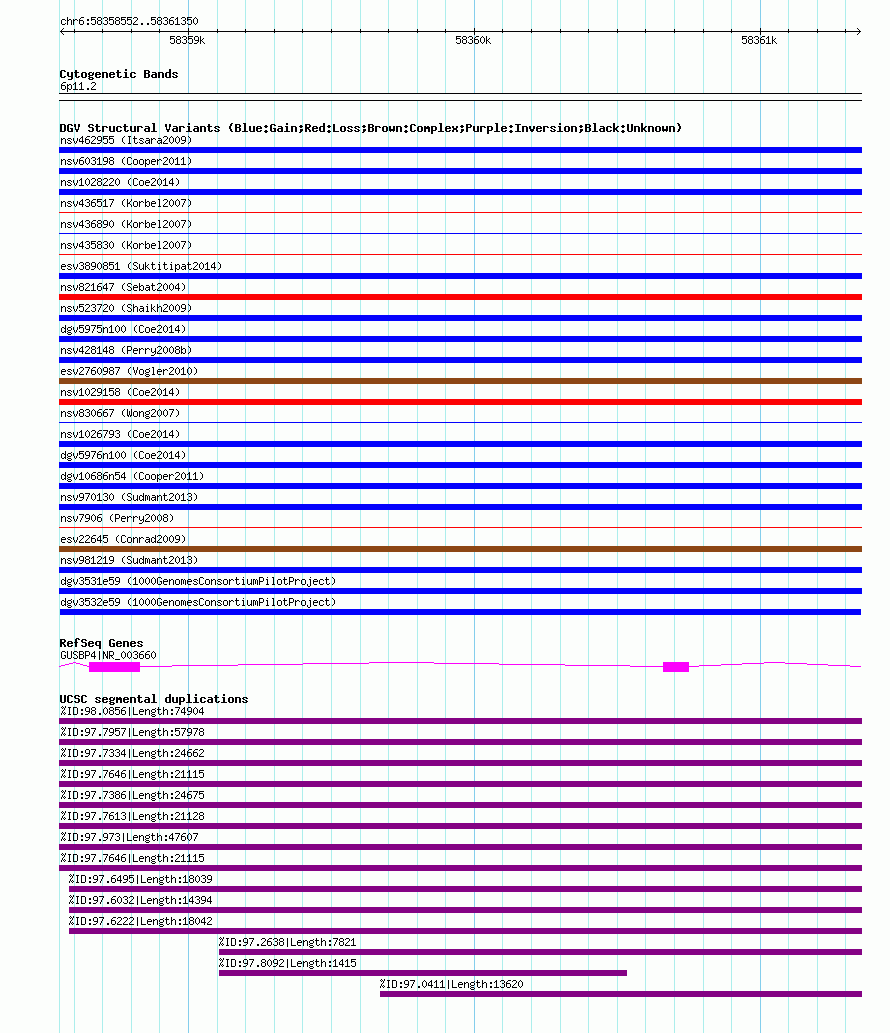Click esv3890851 (Suktitipat2014) label
Screen dimensions: 890x1033
click(141, 267)
